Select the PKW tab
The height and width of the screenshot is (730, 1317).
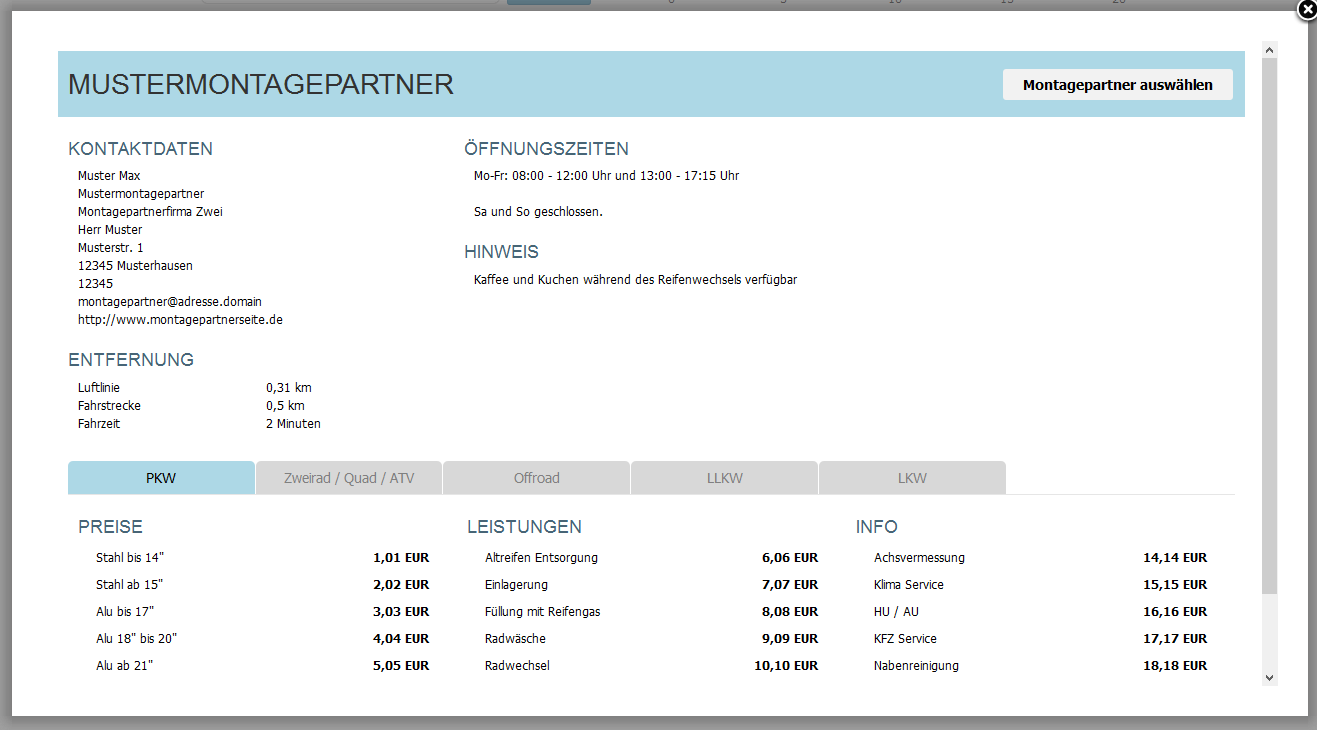pos(161,478)
